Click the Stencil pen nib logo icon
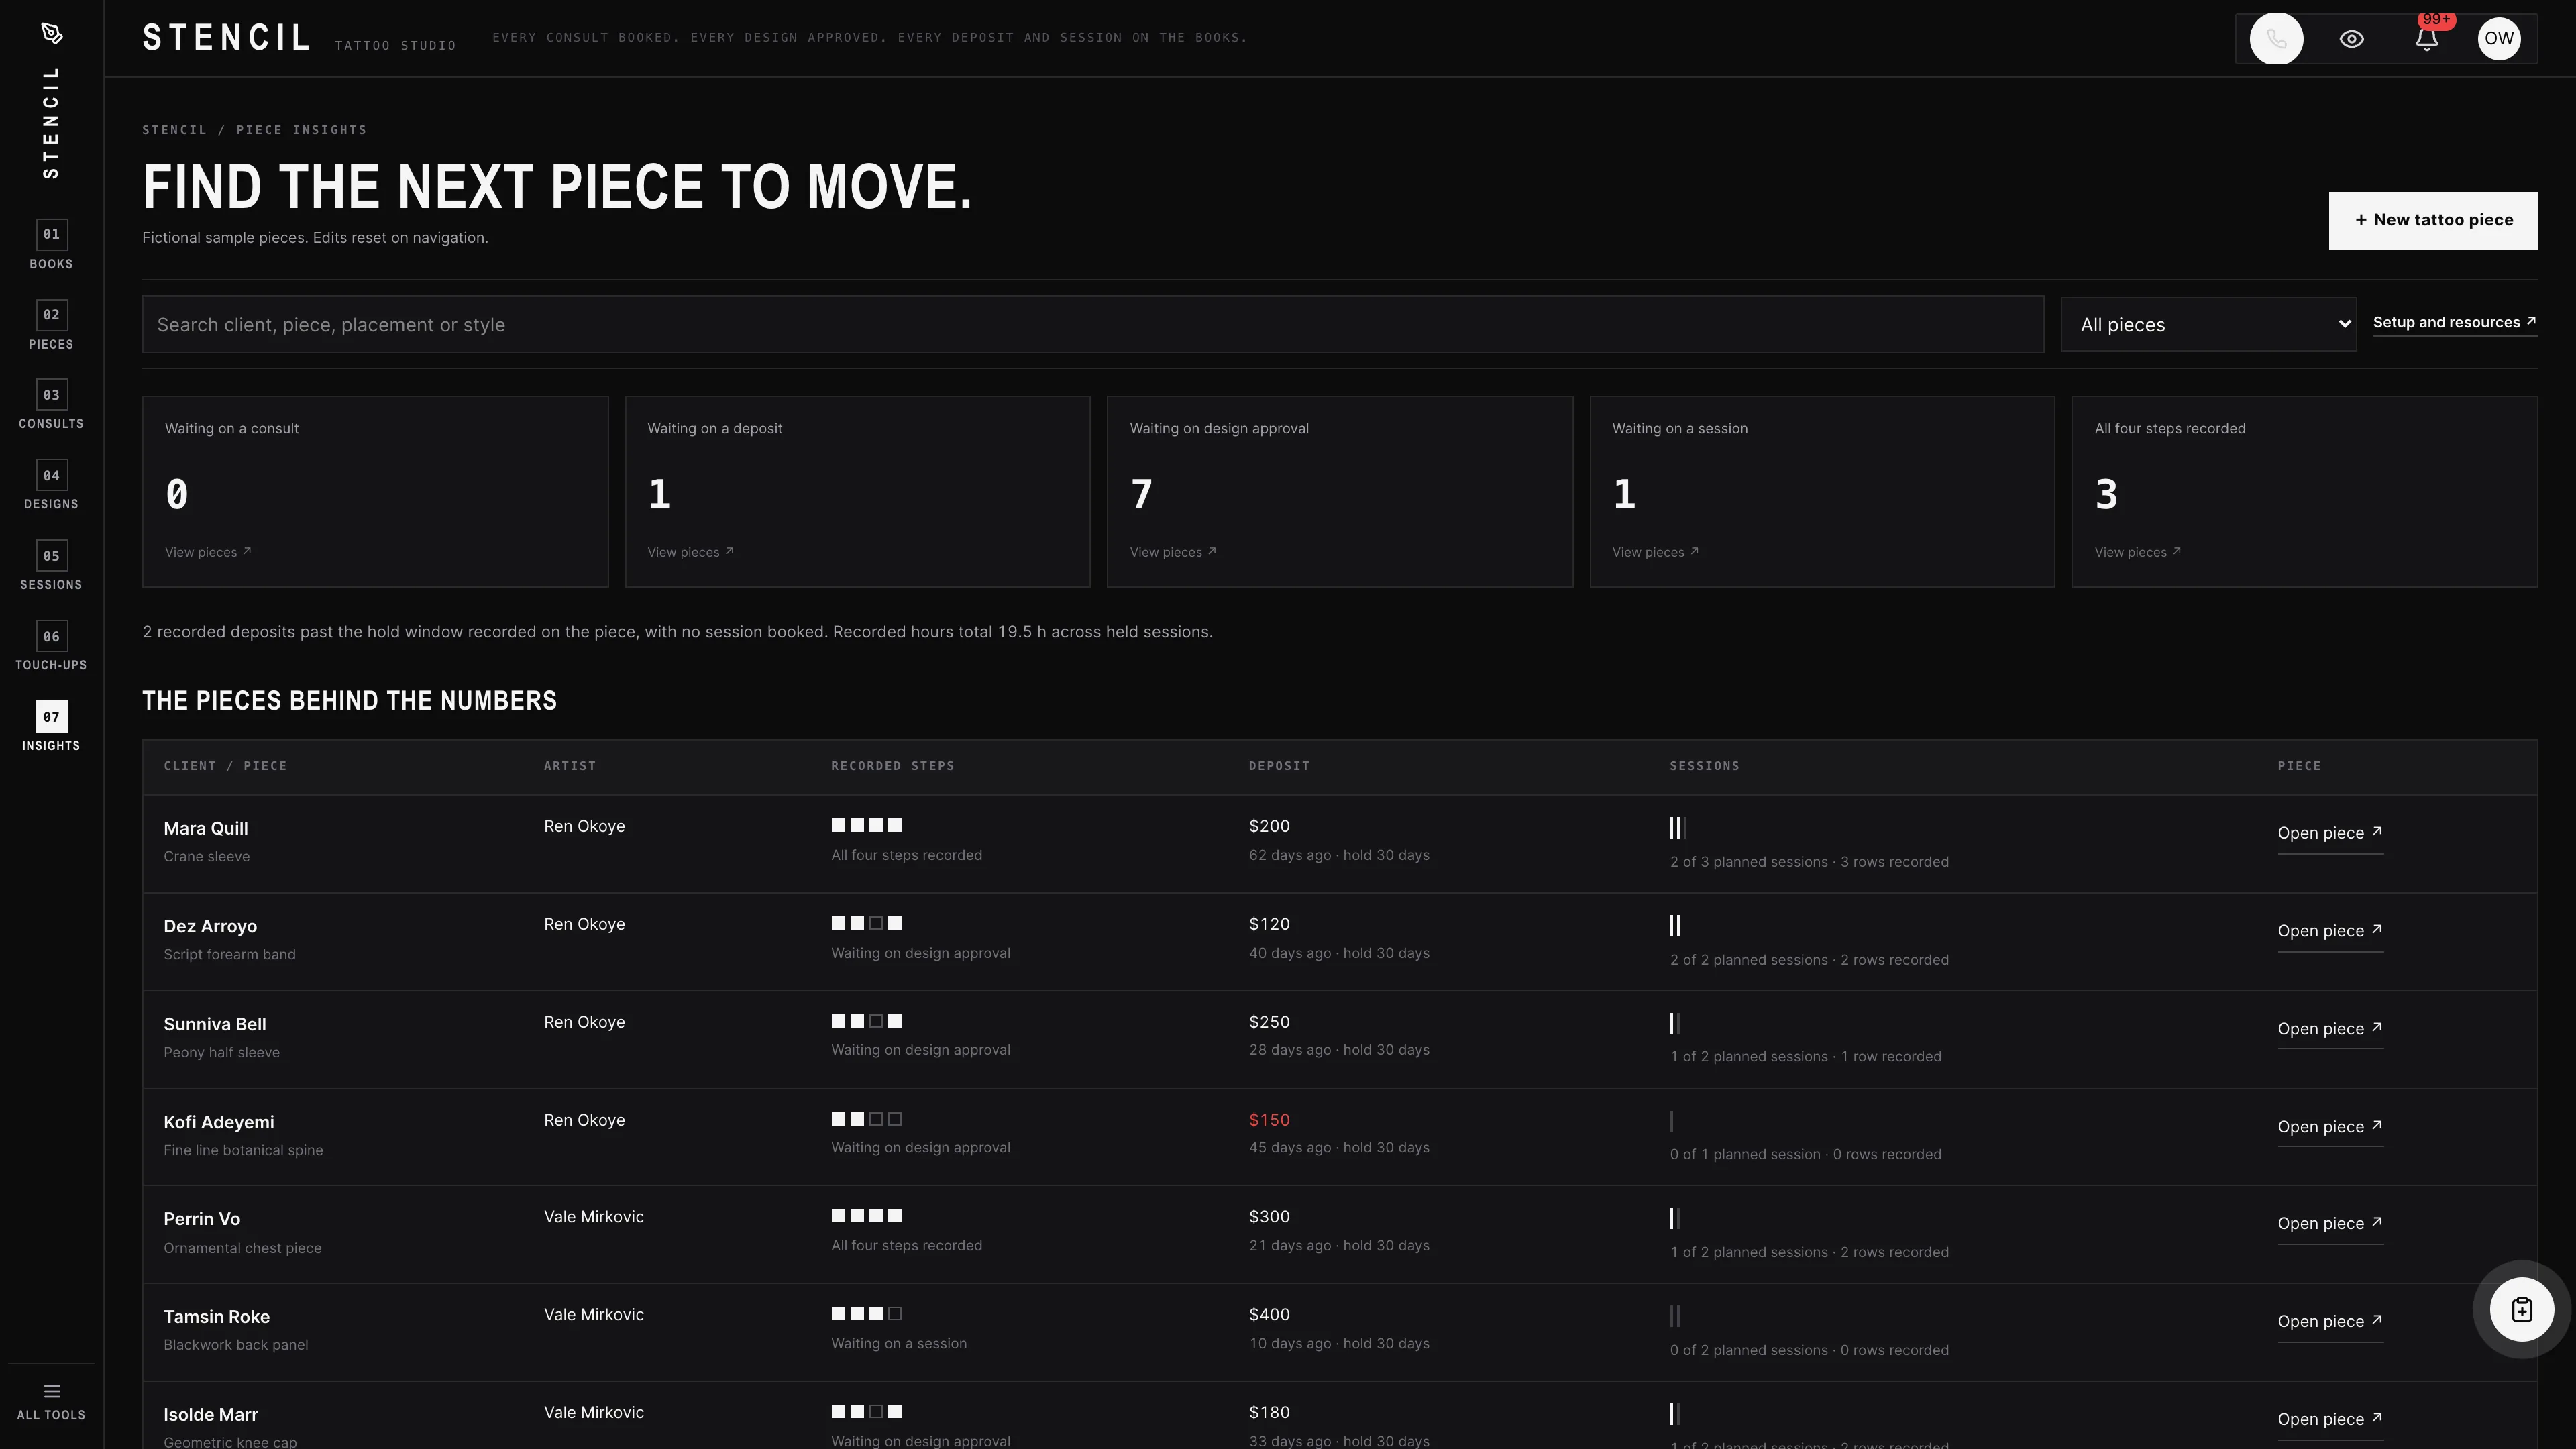This screenshot has height=1449, width=2576. coord(52,34)
